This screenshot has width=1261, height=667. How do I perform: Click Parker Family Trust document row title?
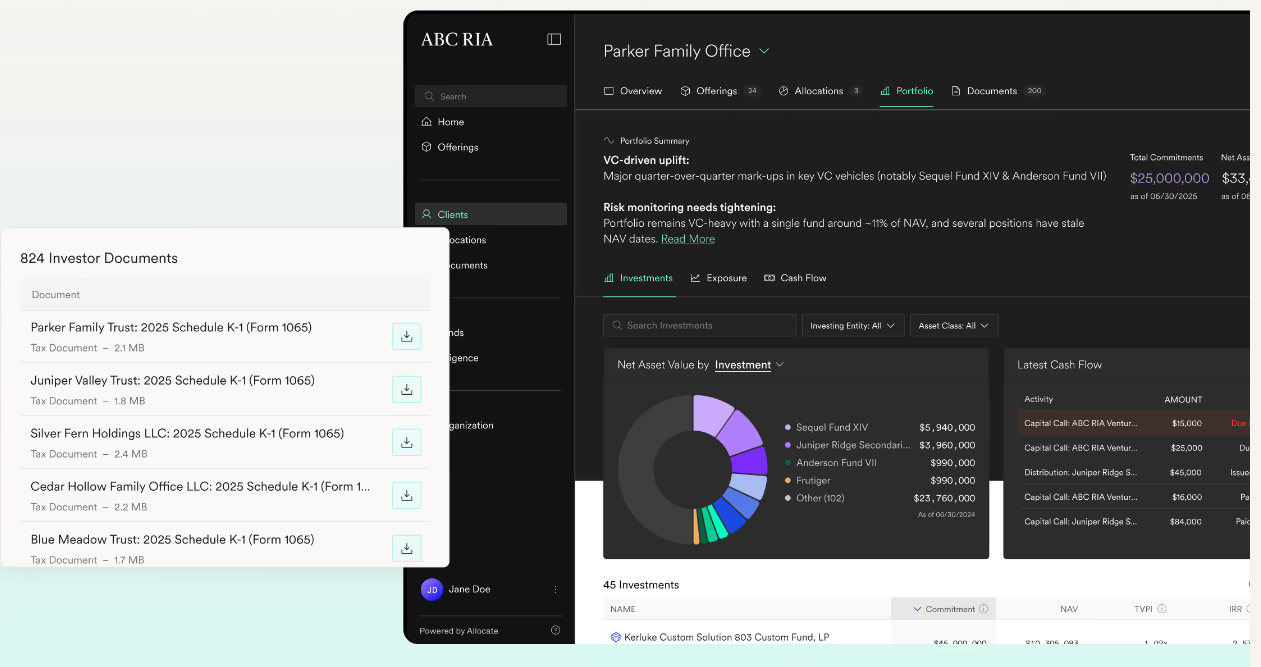pos(171,327)
